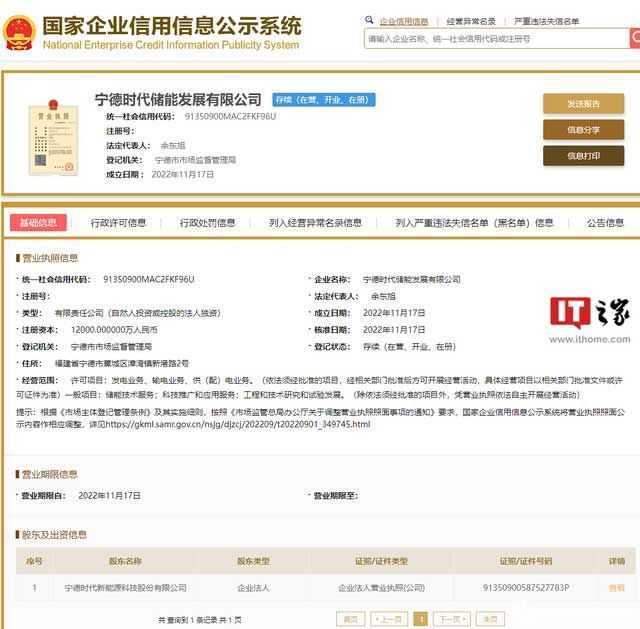Click the 发送报告 button
640x629 pixels.
[x=583, y=104]
